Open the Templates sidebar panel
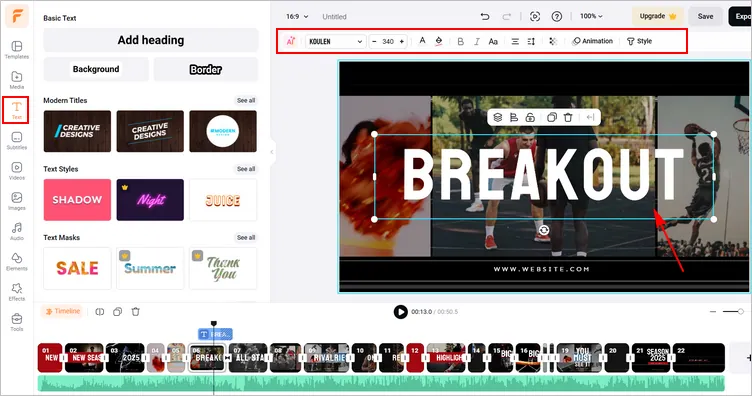The height and width of the screenshot is (396, 752). (x=17, y=50)
